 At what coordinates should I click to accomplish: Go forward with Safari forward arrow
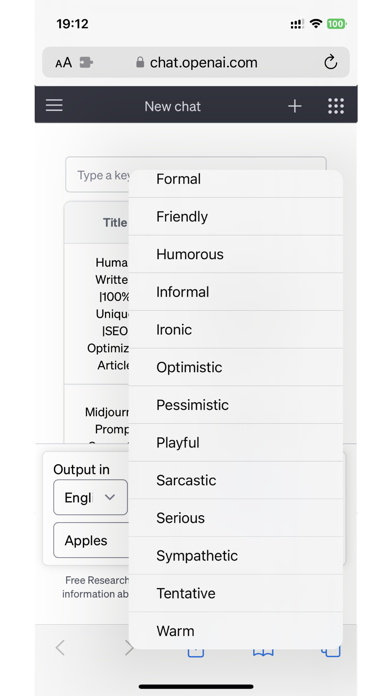pyautogui.click(x=129, y=648)
